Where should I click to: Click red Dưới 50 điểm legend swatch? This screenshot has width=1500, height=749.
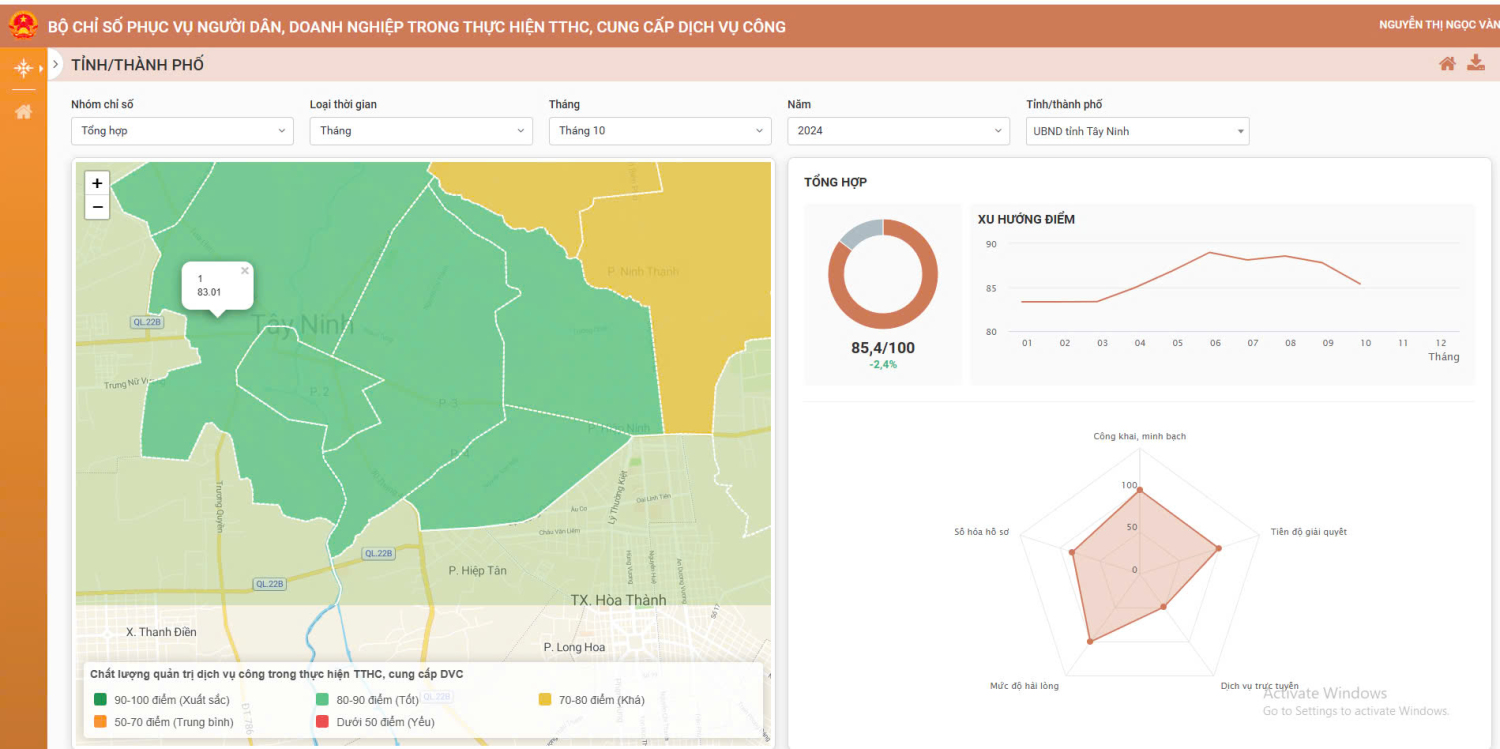pyautogui.click(x=322, y=722)
